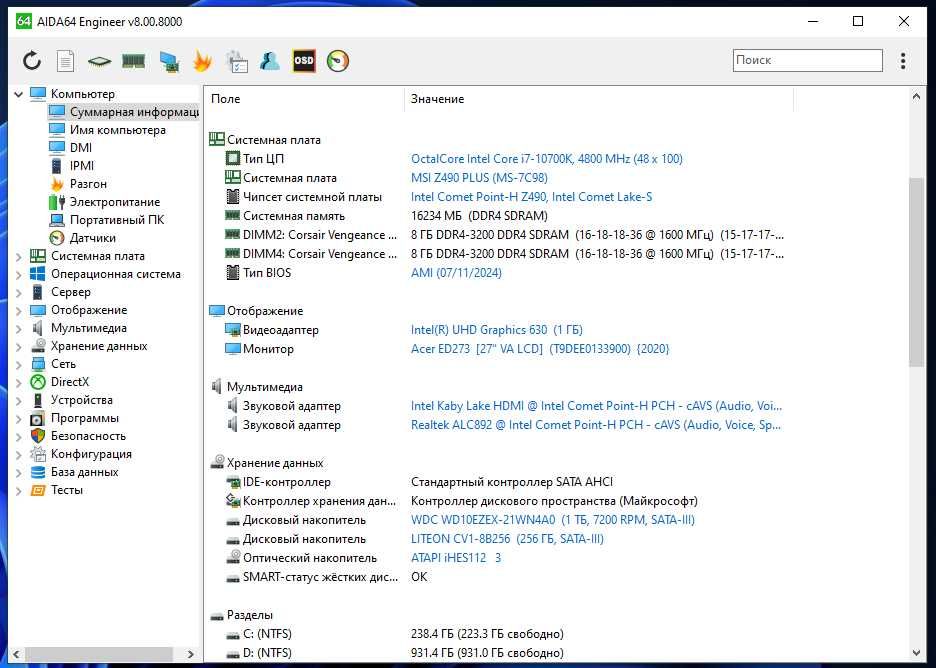This screenshot has height=668, width=936.
Task: Click the AIDA64 title bar logo
Action: click(23, 21)
